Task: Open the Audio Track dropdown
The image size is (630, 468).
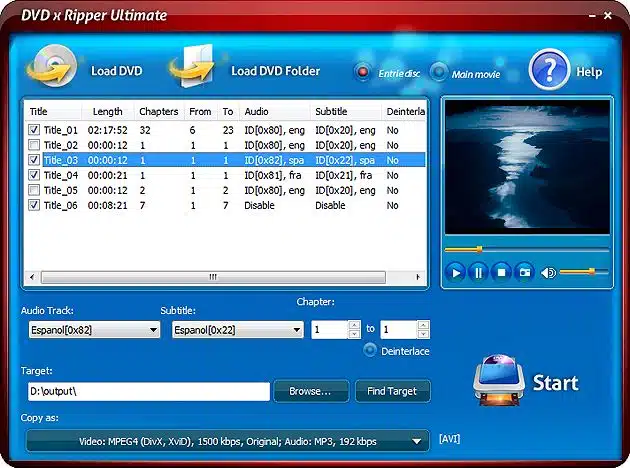Action: (x=94, y=330)
